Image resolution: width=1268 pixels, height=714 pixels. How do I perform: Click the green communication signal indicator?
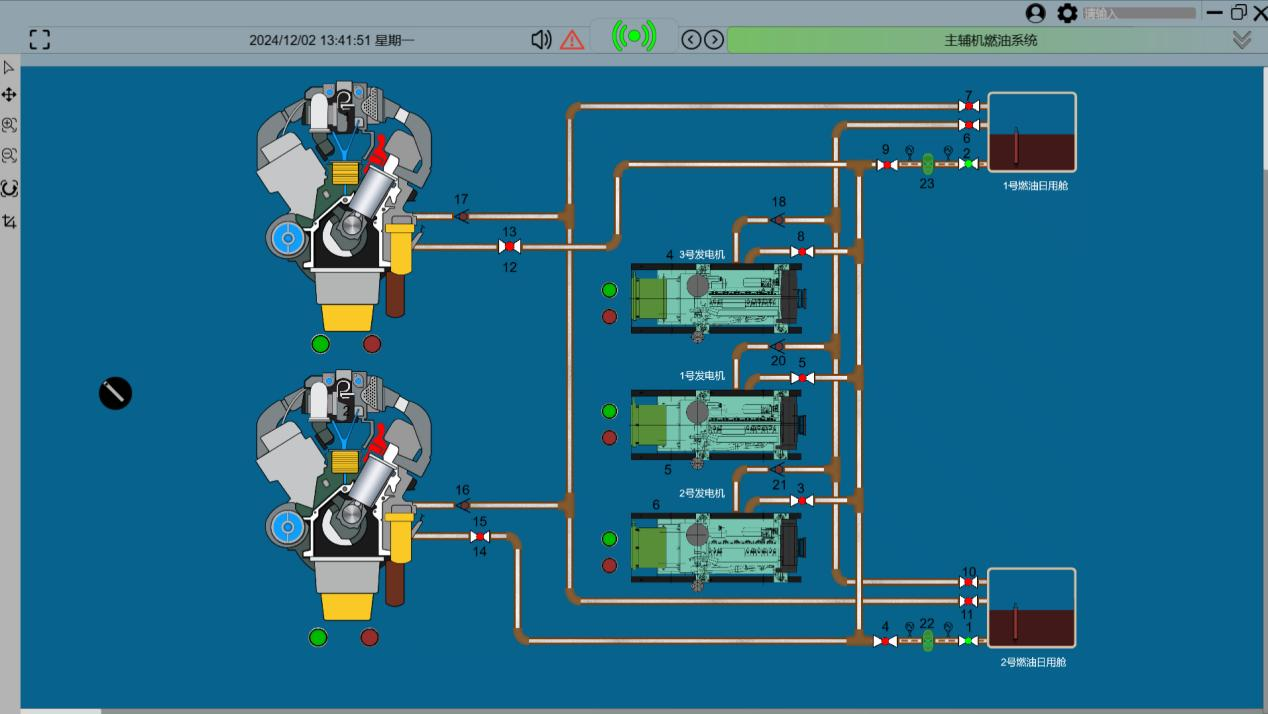click(633, 36)
